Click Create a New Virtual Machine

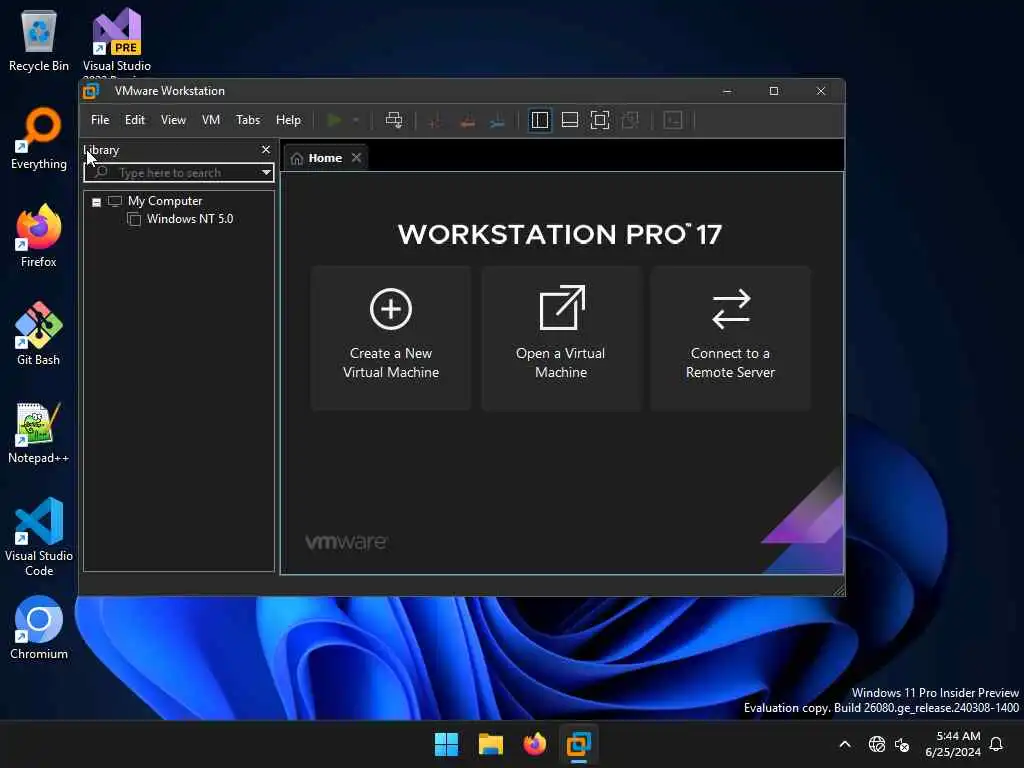coord(391,338)
